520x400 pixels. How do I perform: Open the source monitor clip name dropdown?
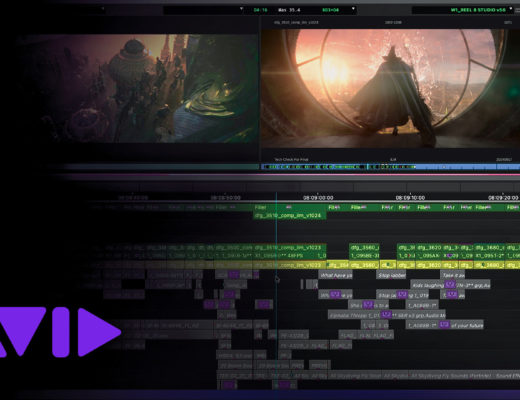(x=241, y=9)
